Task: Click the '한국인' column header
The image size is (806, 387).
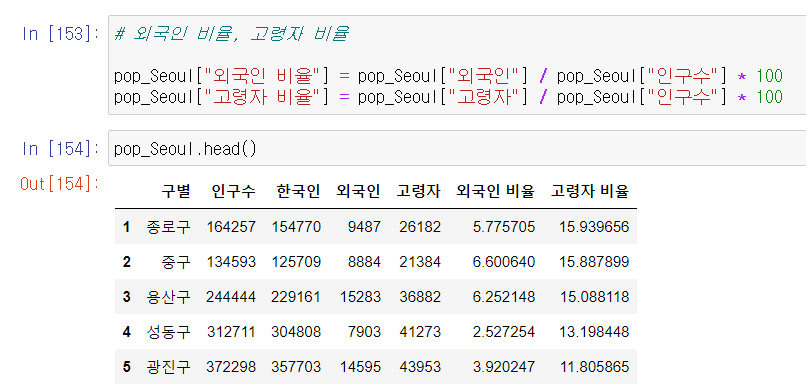Action: (x=299, y=192)
